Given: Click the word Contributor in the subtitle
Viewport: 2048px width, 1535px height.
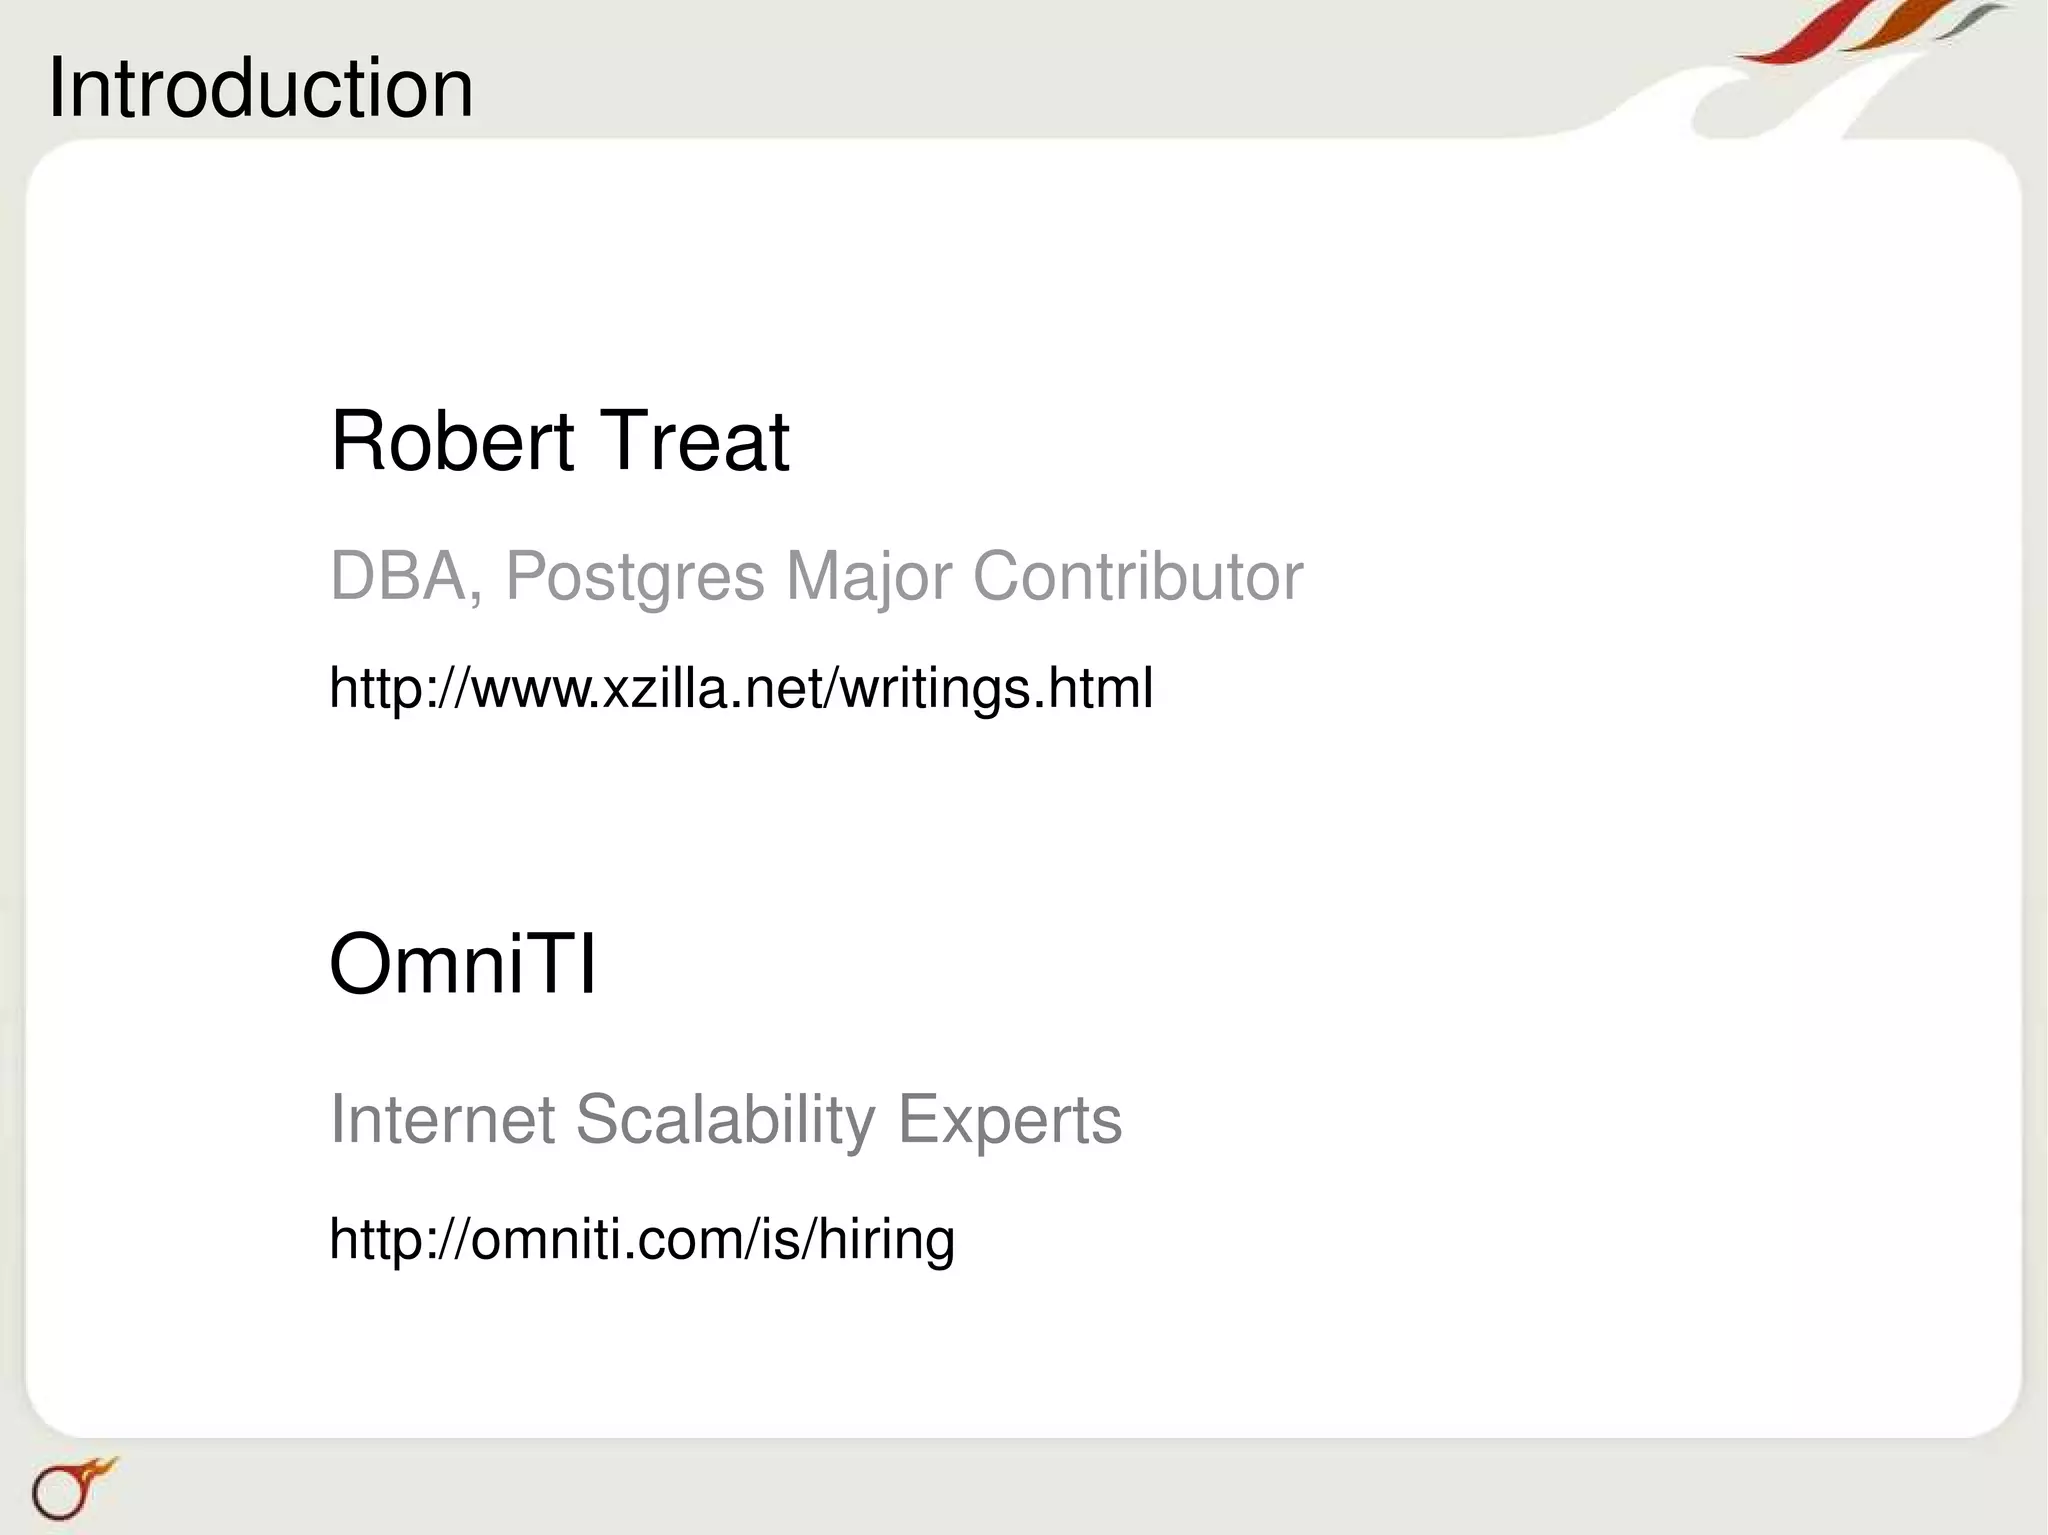Looking at the screenshot, I should [x=1137, y=577].
